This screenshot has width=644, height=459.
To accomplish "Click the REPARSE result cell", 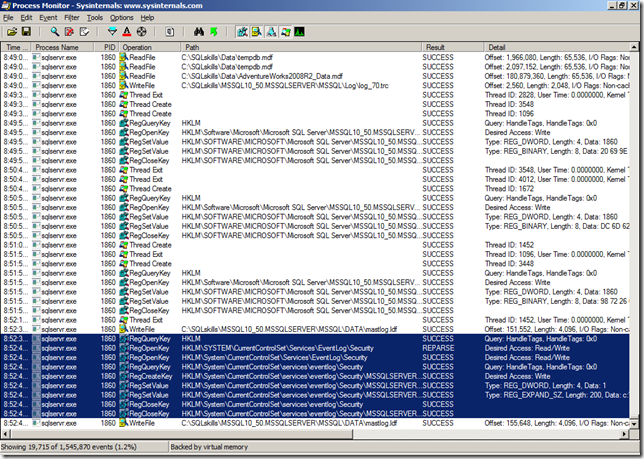I will coord(438,348).
